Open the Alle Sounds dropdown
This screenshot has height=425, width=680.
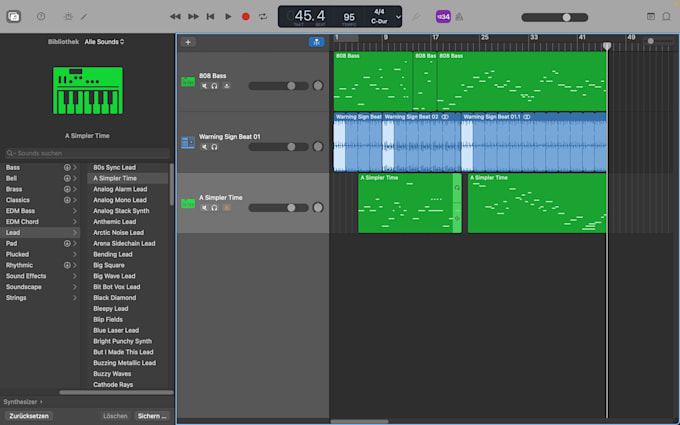click(105, 42)
